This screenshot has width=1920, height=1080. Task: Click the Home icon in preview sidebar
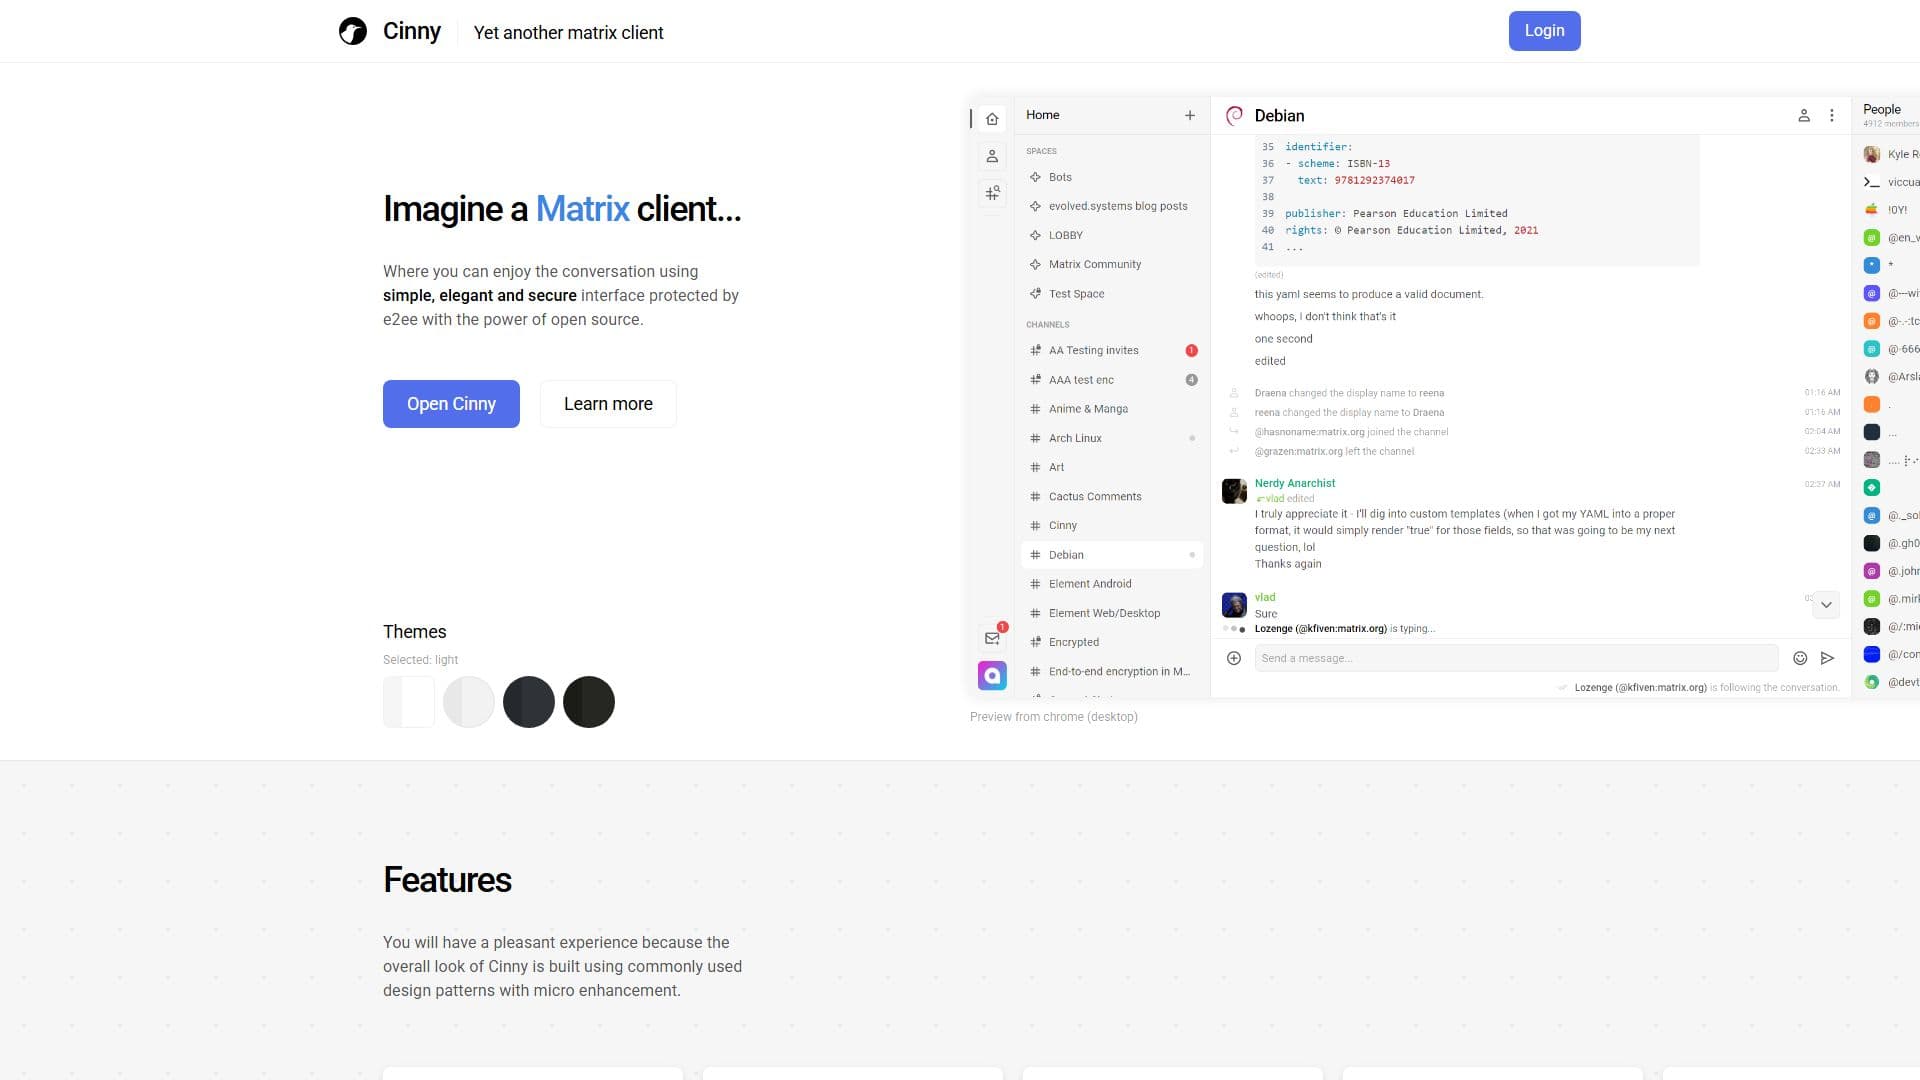tap(992, 119)
